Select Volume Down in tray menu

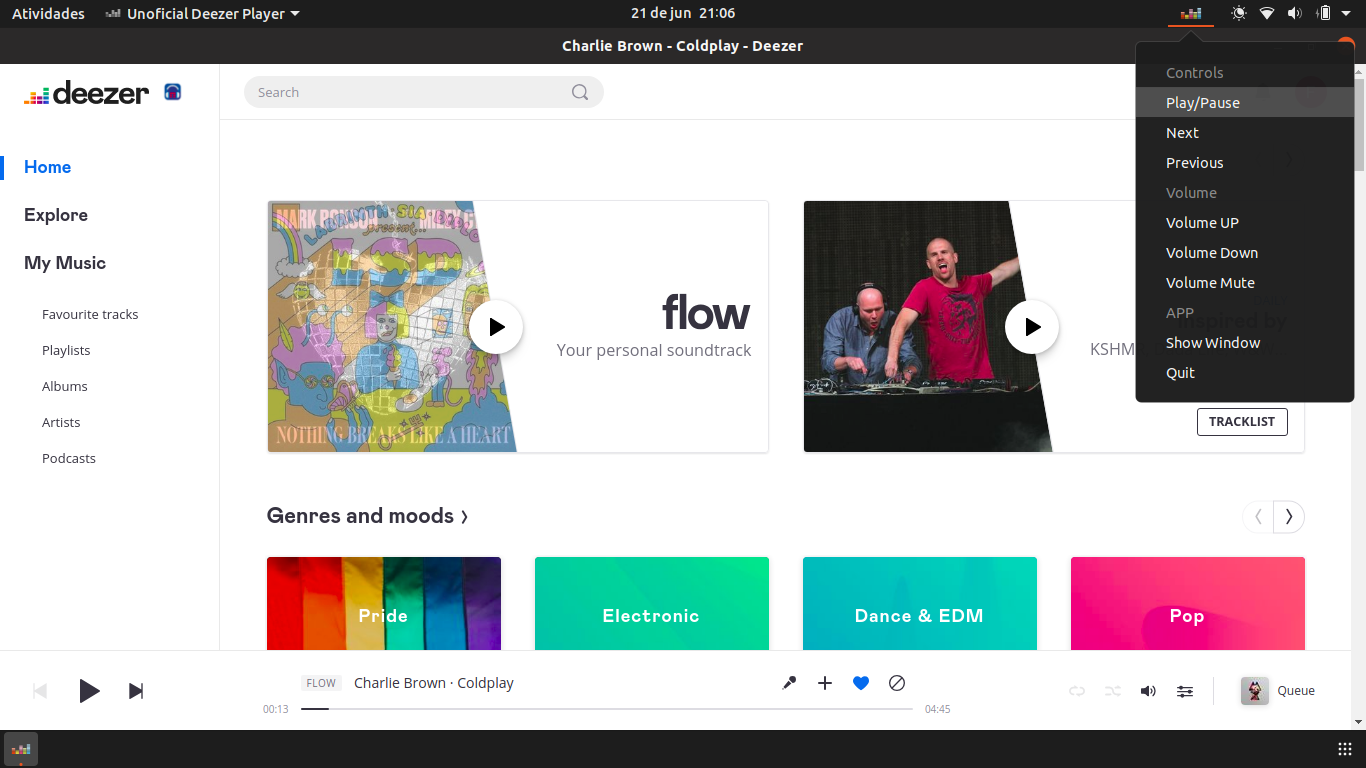[x=1245, y=253]
